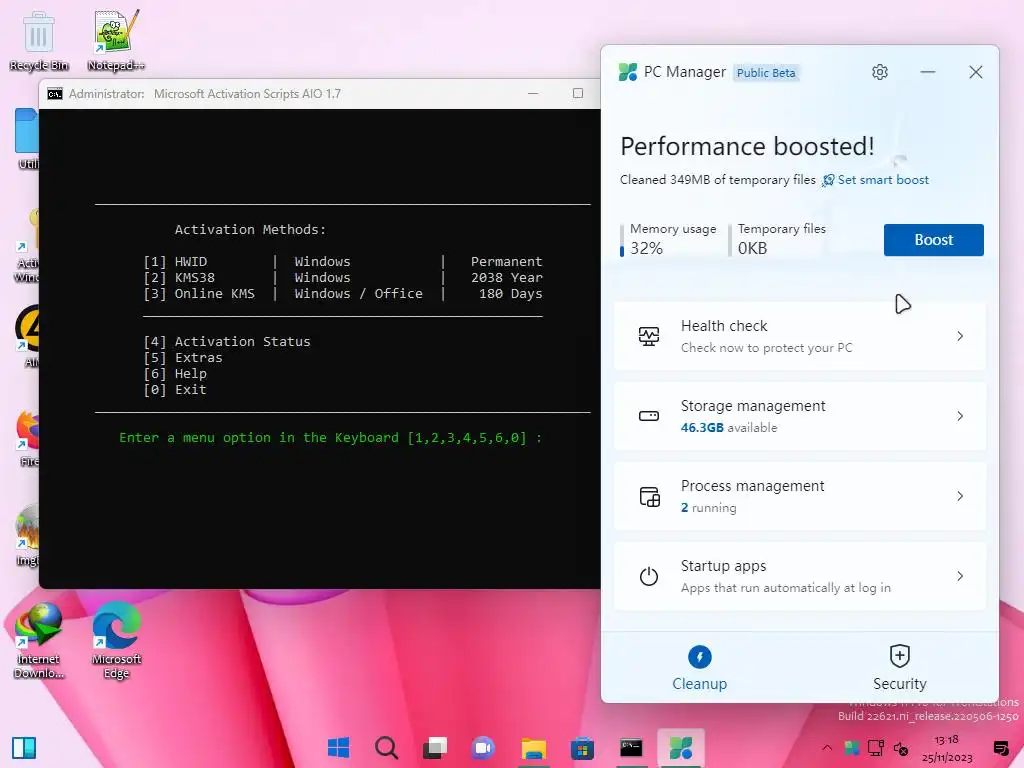Switch to the Security tab

(899, 667)
